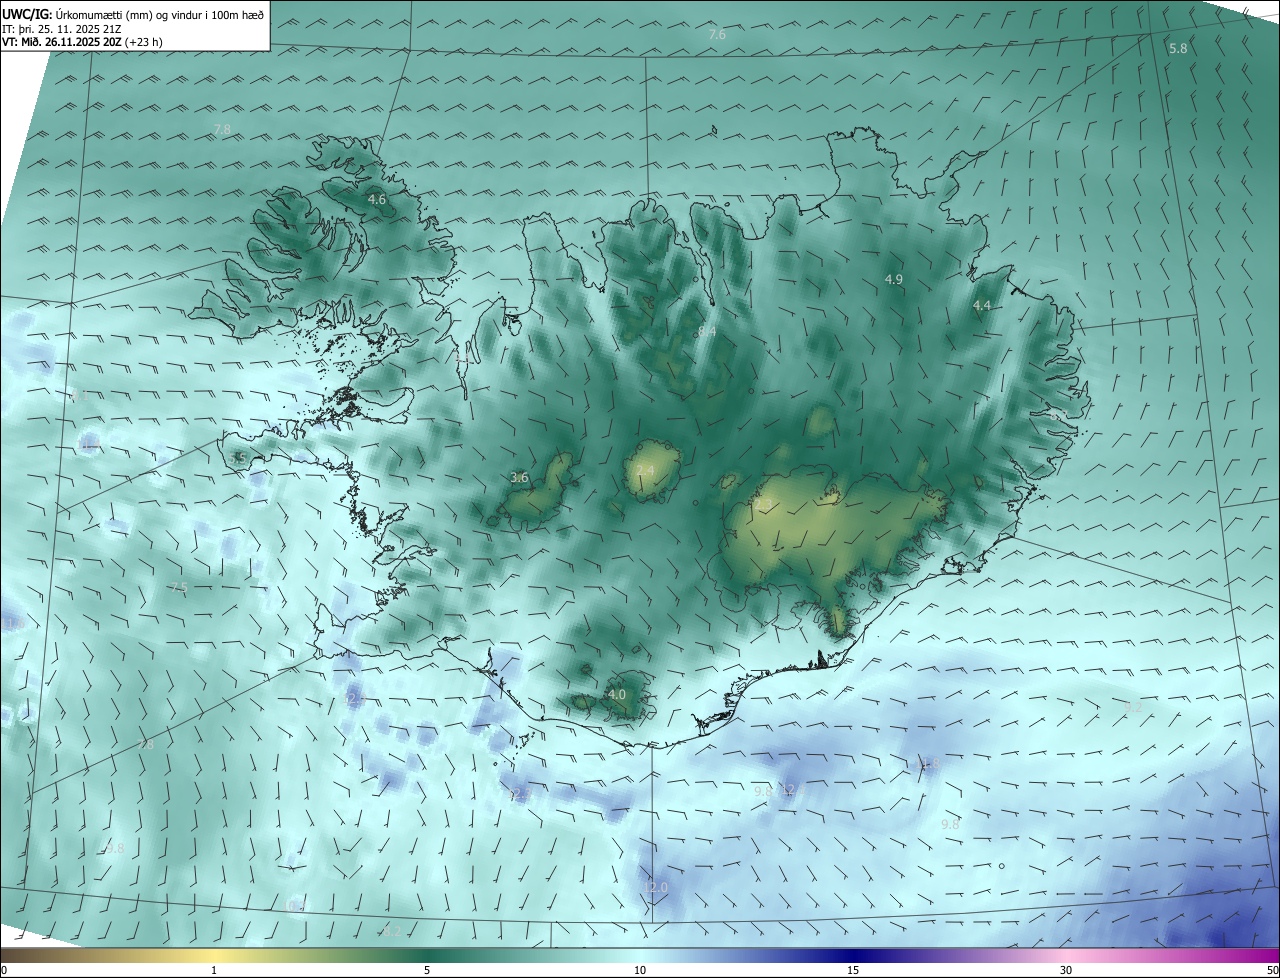Click the value label '5.8' in the corner
1280x978 pixels.
[1178, 48]
